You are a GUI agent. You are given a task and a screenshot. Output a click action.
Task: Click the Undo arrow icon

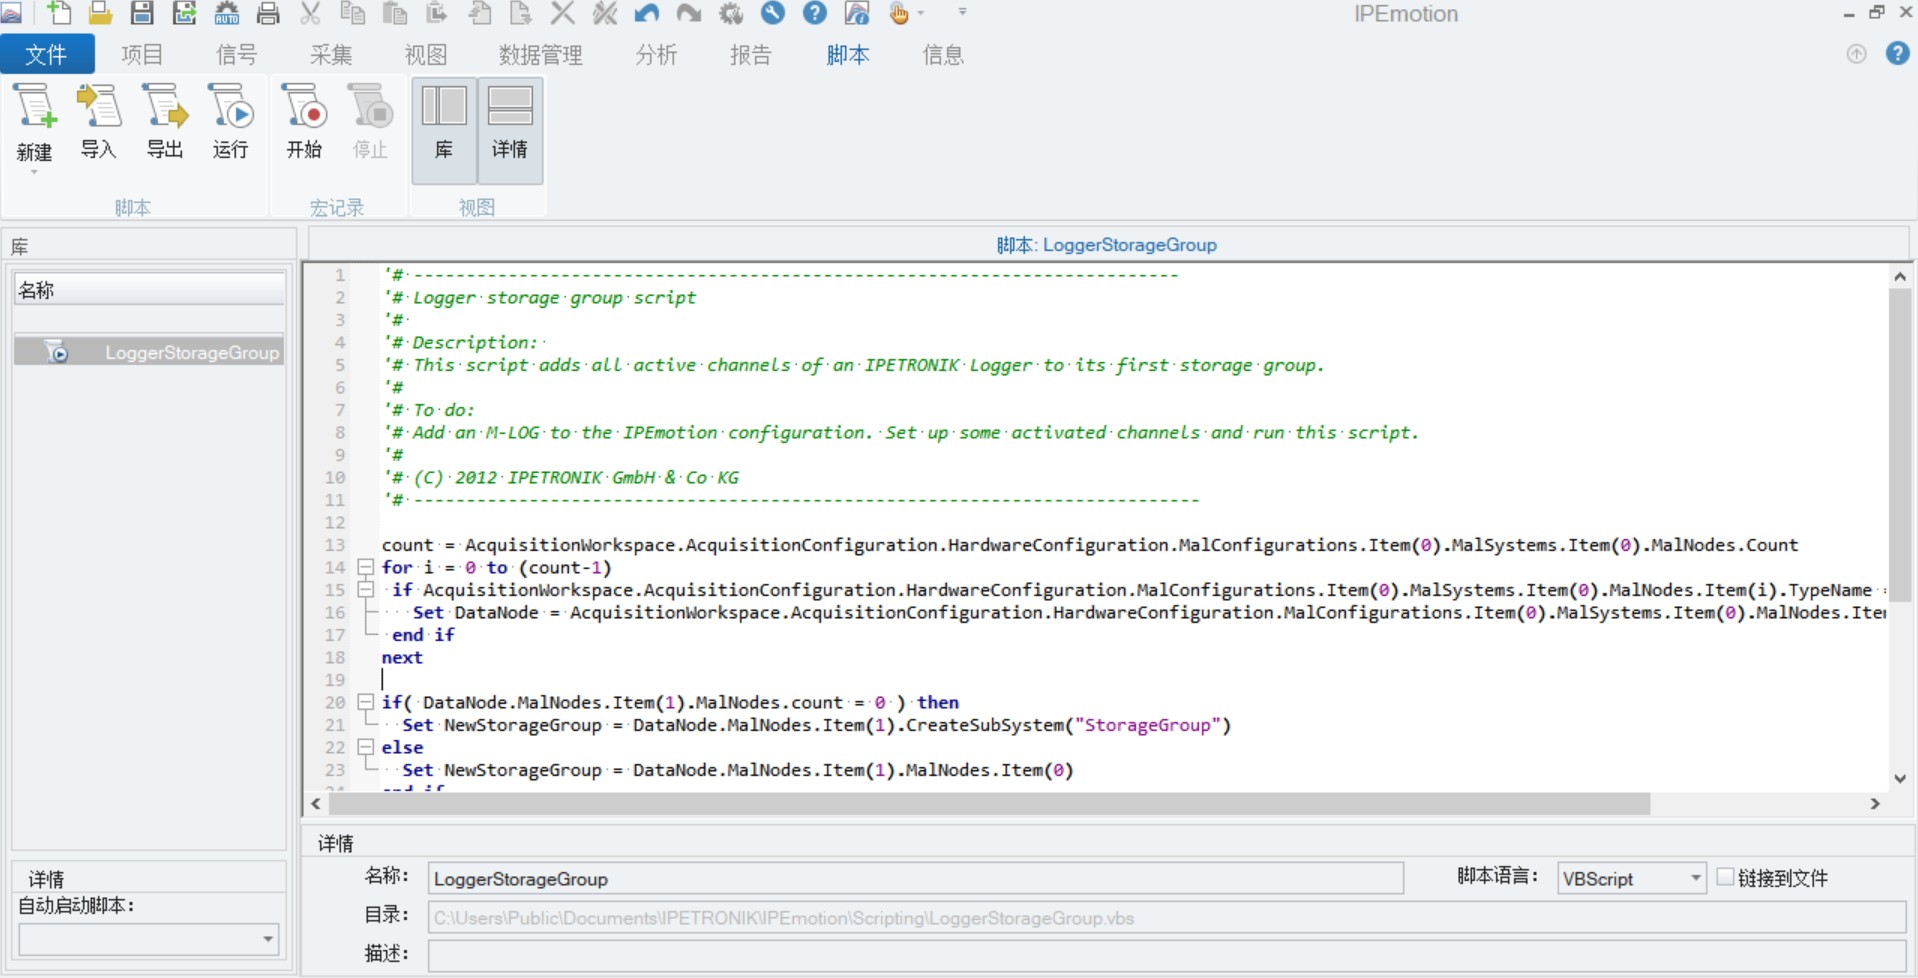pos(647,13)
